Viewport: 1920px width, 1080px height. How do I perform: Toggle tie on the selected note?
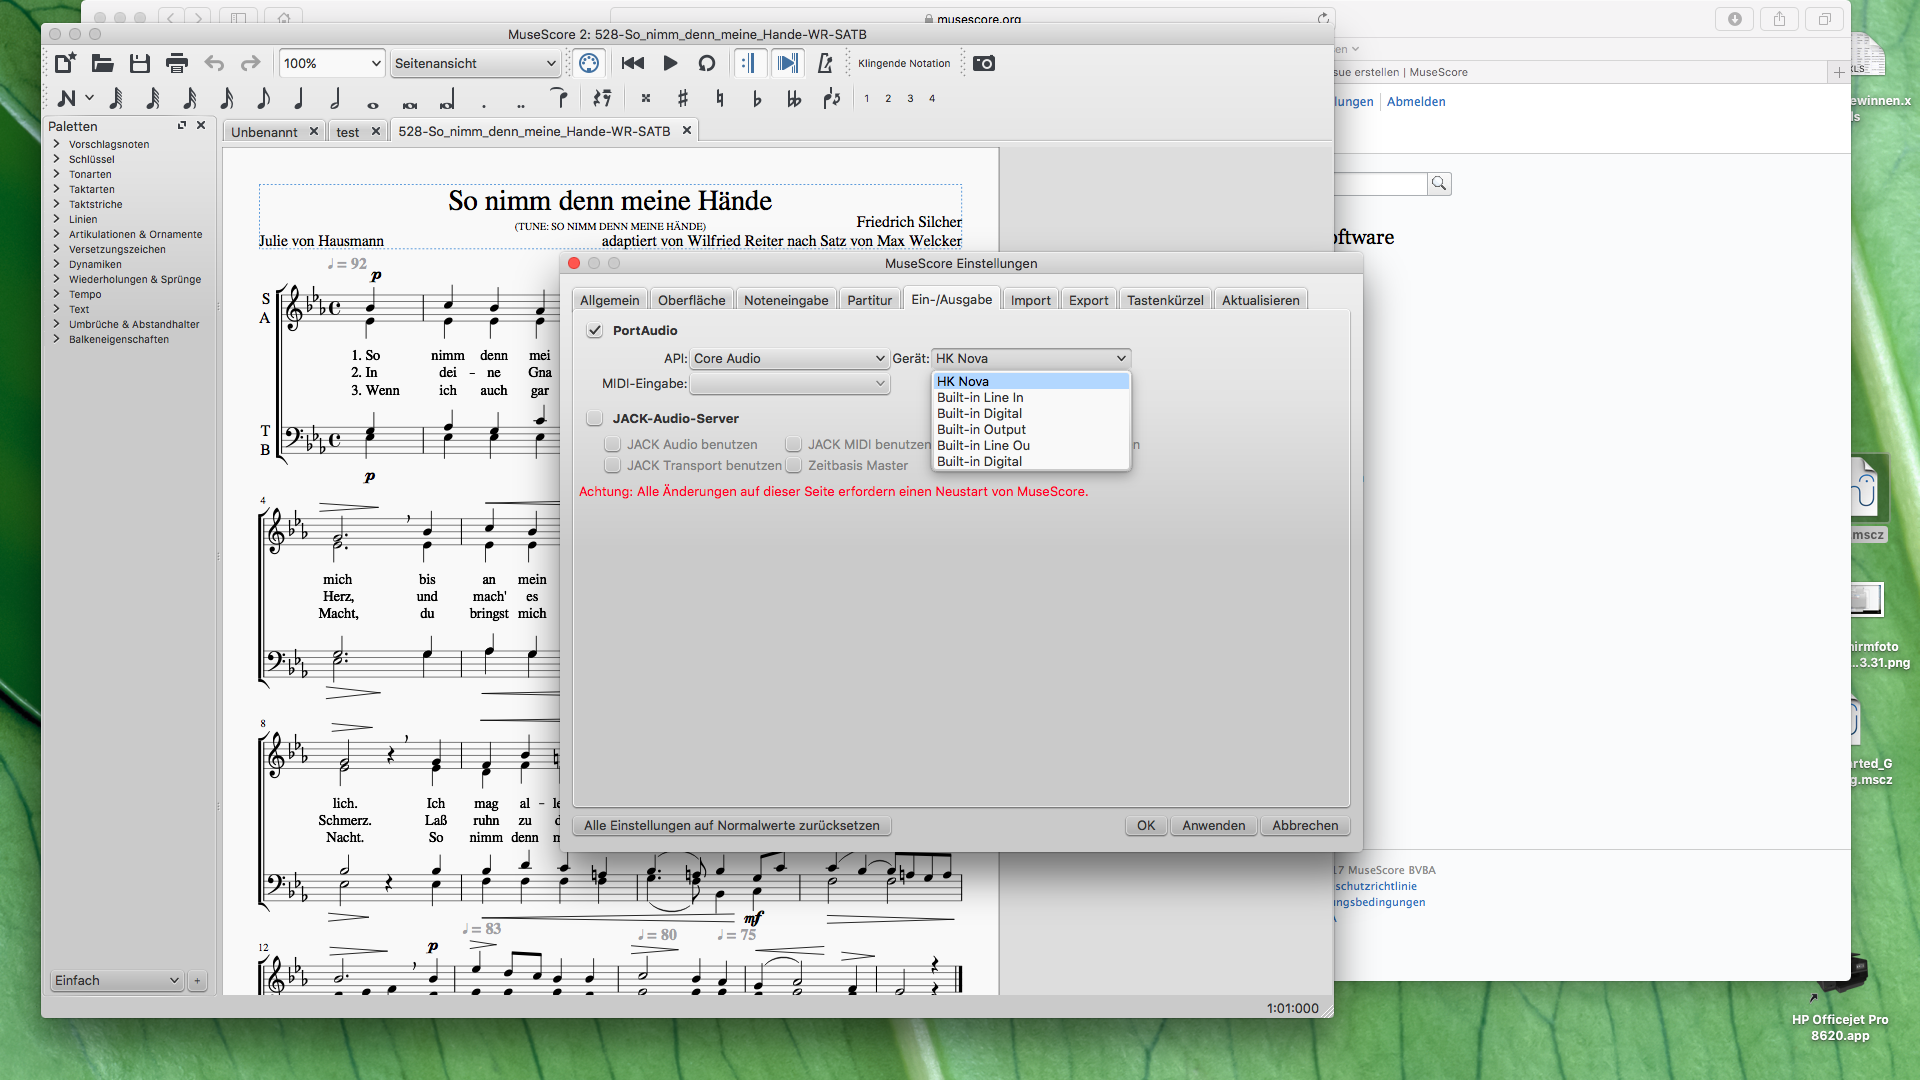click(559, 97)
